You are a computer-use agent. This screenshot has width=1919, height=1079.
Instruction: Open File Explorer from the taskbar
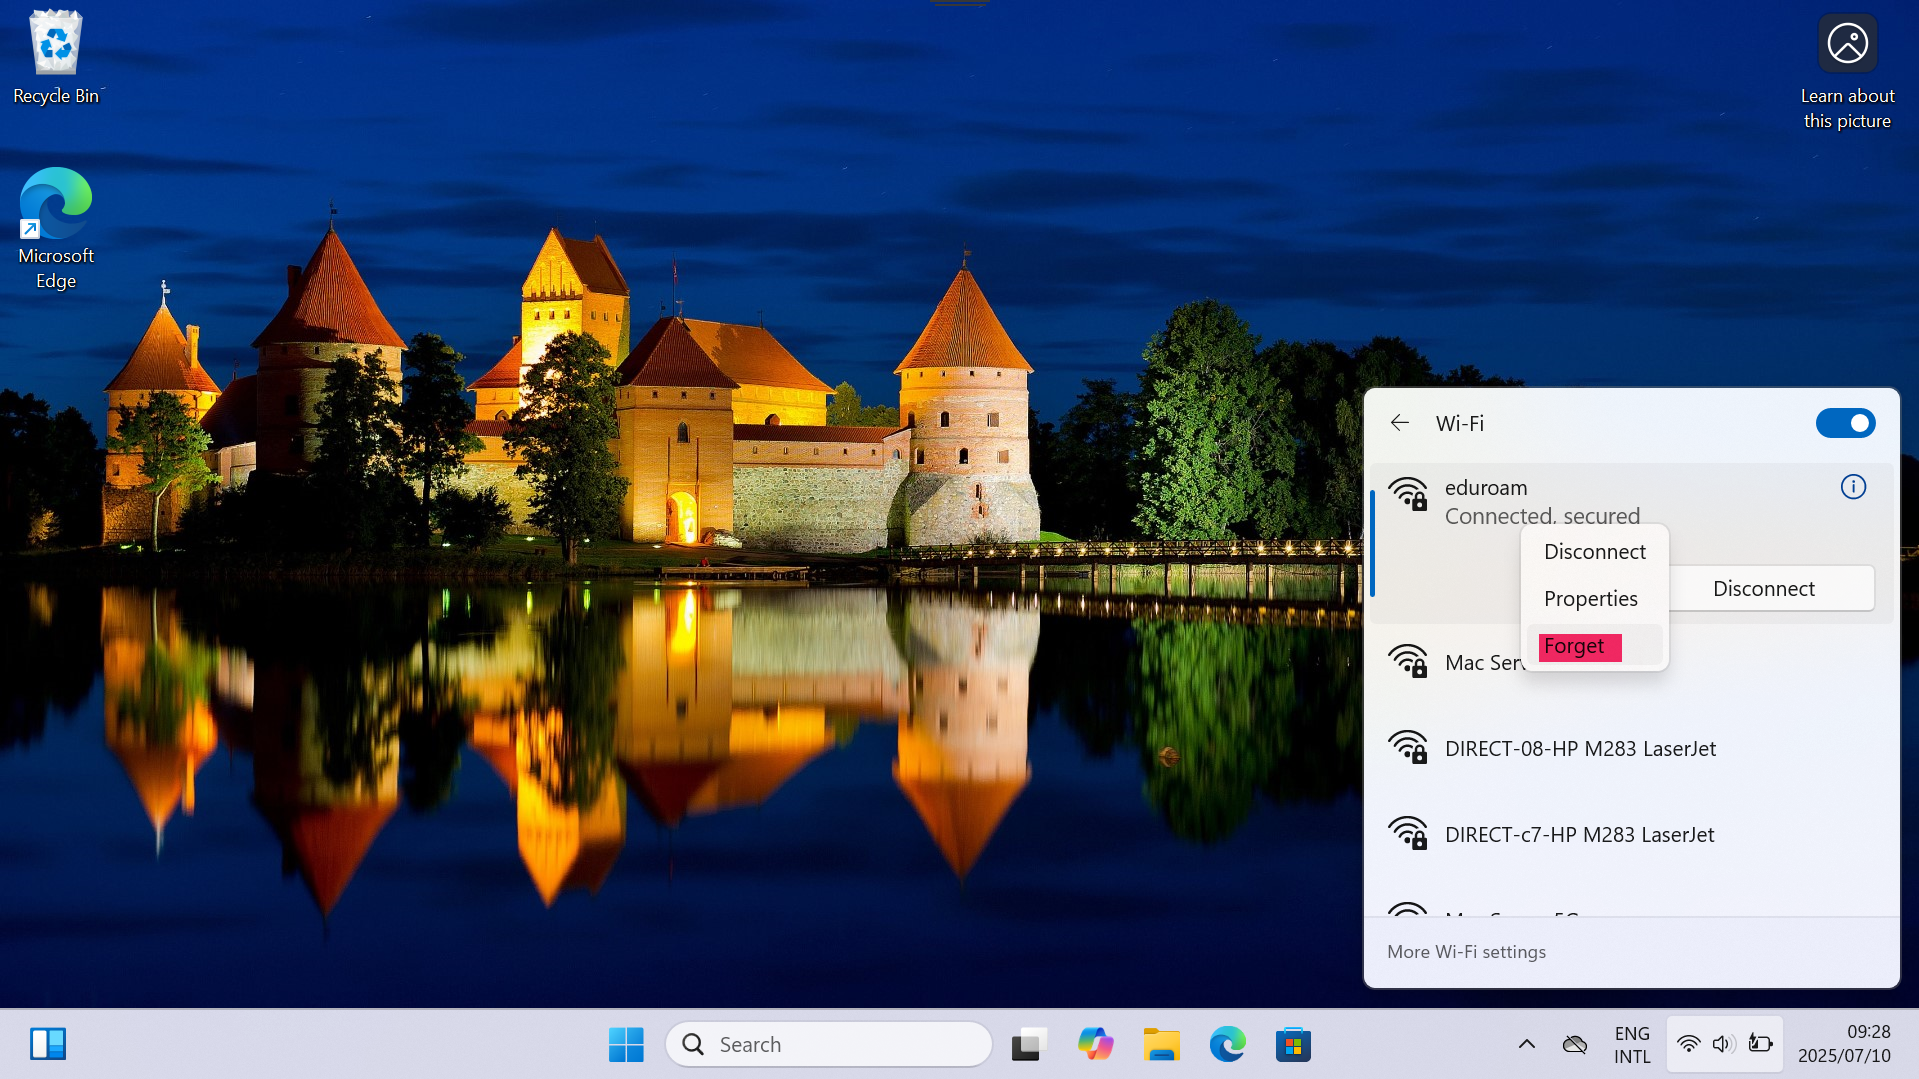1161,1045
